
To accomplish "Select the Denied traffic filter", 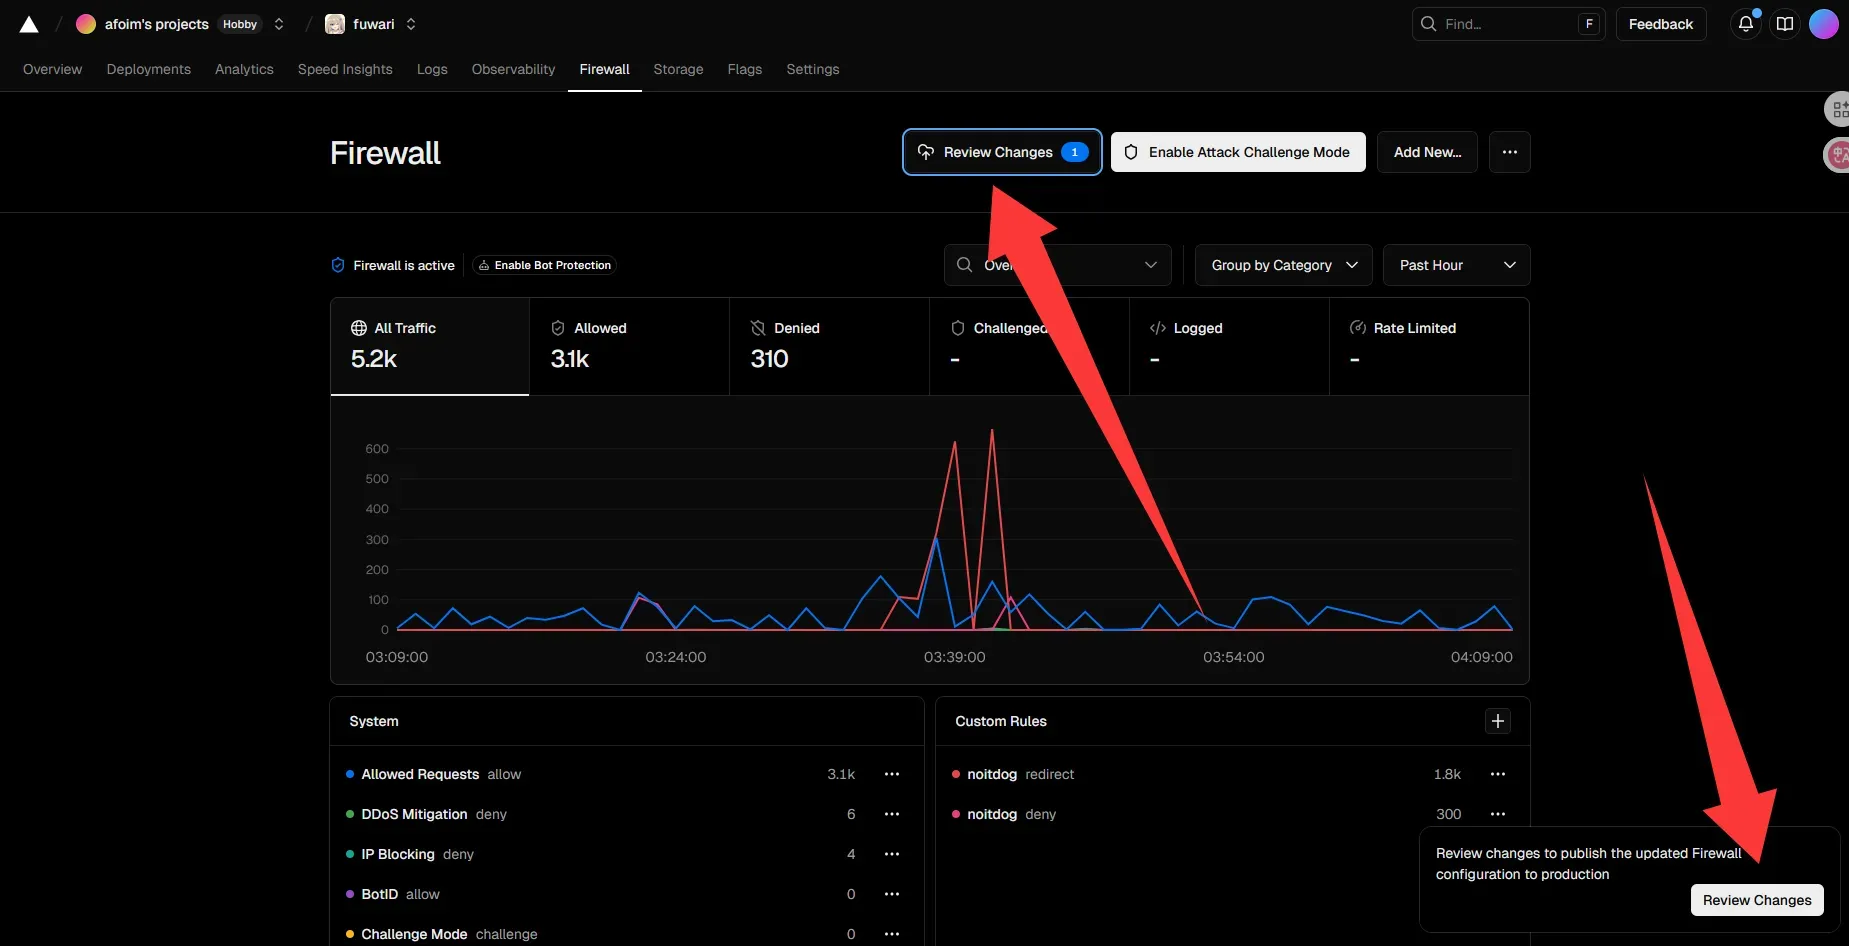I will pyautogui.click(x=828, y=345).
